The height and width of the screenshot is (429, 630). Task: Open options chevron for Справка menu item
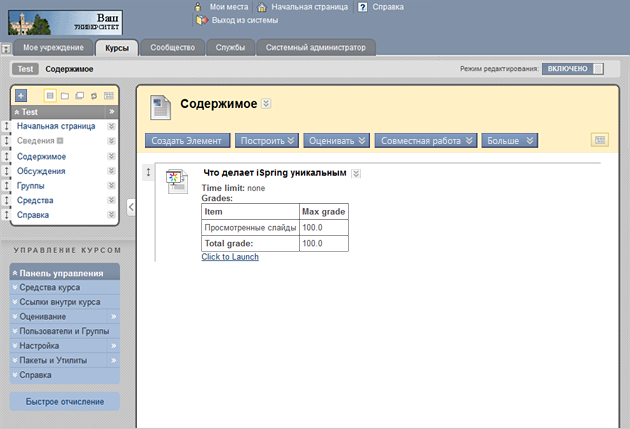(x=111, y=215)
